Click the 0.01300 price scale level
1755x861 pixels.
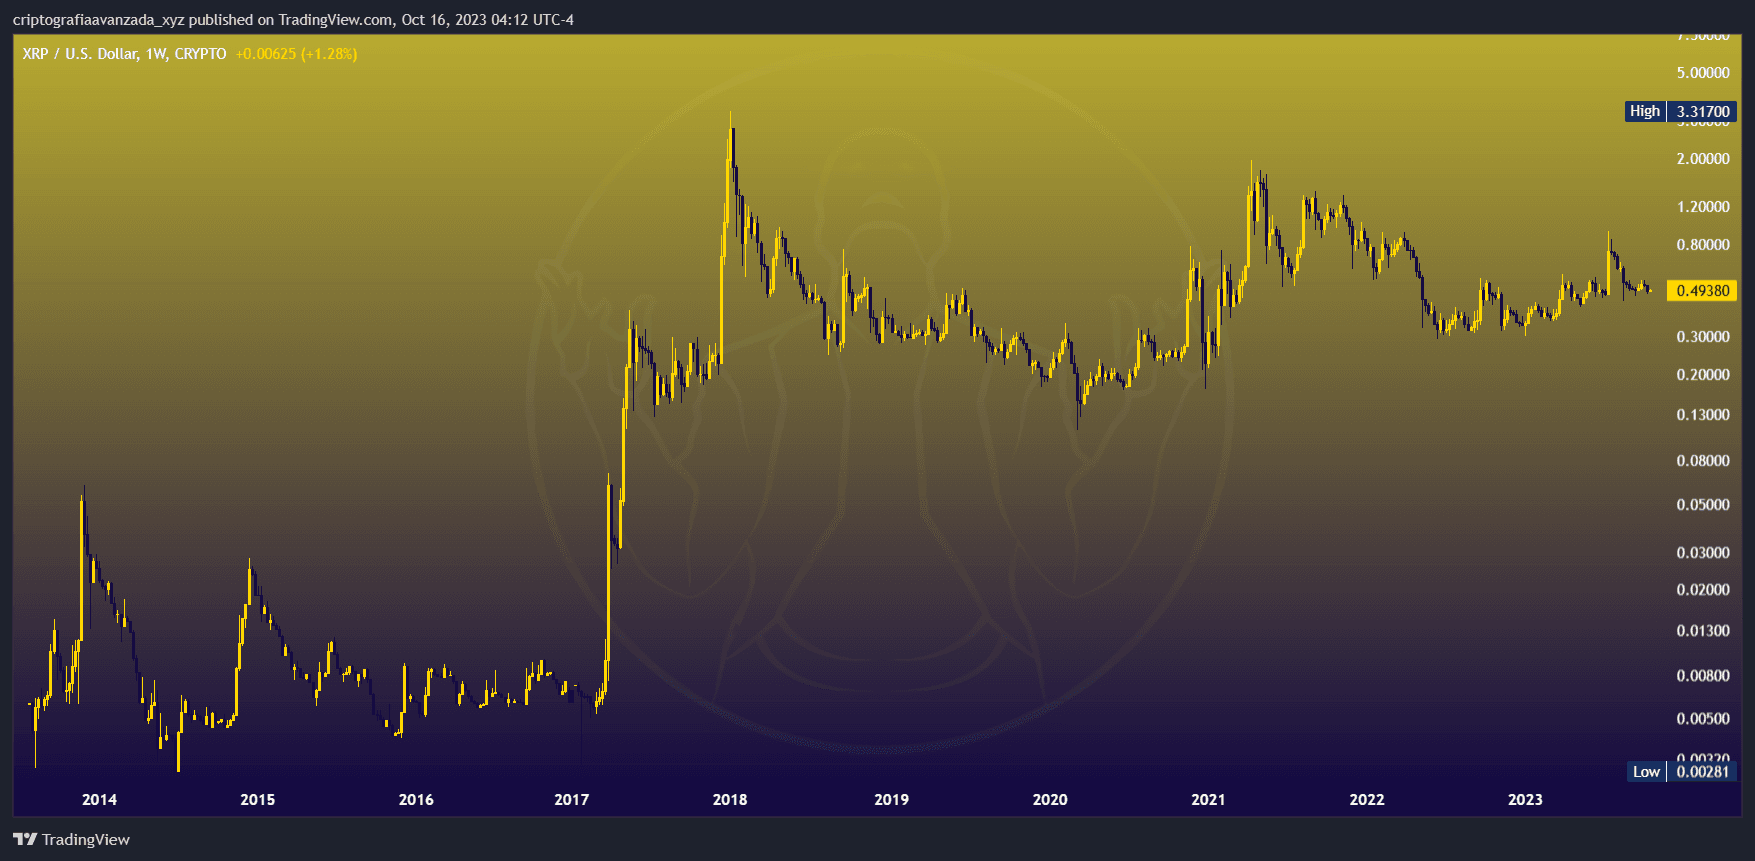coord(1703,631)
